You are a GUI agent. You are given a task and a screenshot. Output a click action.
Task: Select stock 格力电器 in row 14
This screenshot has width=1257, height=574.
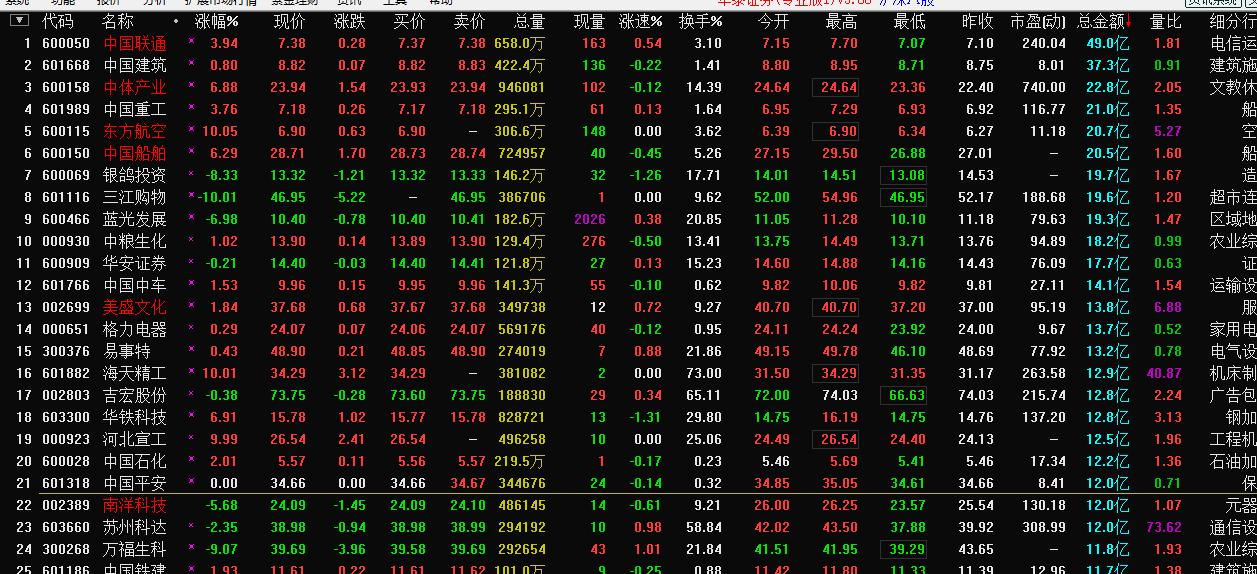click(135, 329)
